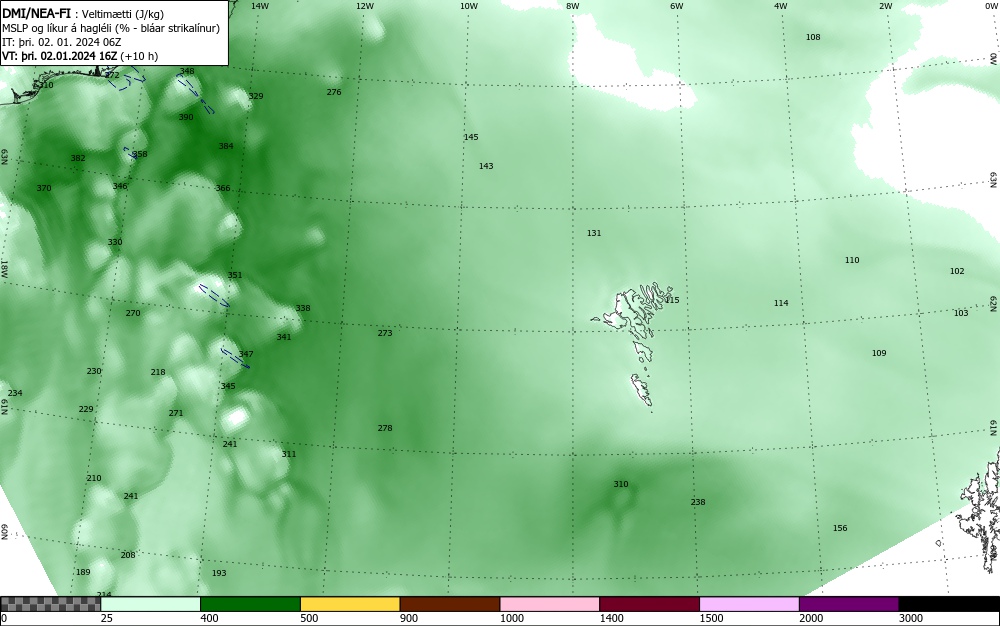This screenshot has height=626, width=1000.
Task: Click the value '115' beside the Faroe Islands
Action: (x=672, y=300)
